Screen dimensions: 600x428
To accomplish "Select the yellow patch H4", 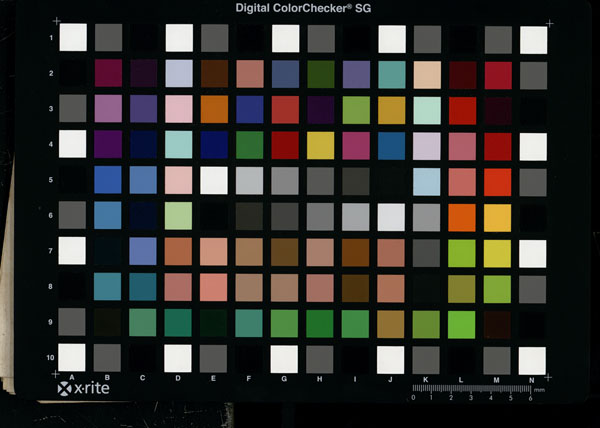I will point(320,146).
